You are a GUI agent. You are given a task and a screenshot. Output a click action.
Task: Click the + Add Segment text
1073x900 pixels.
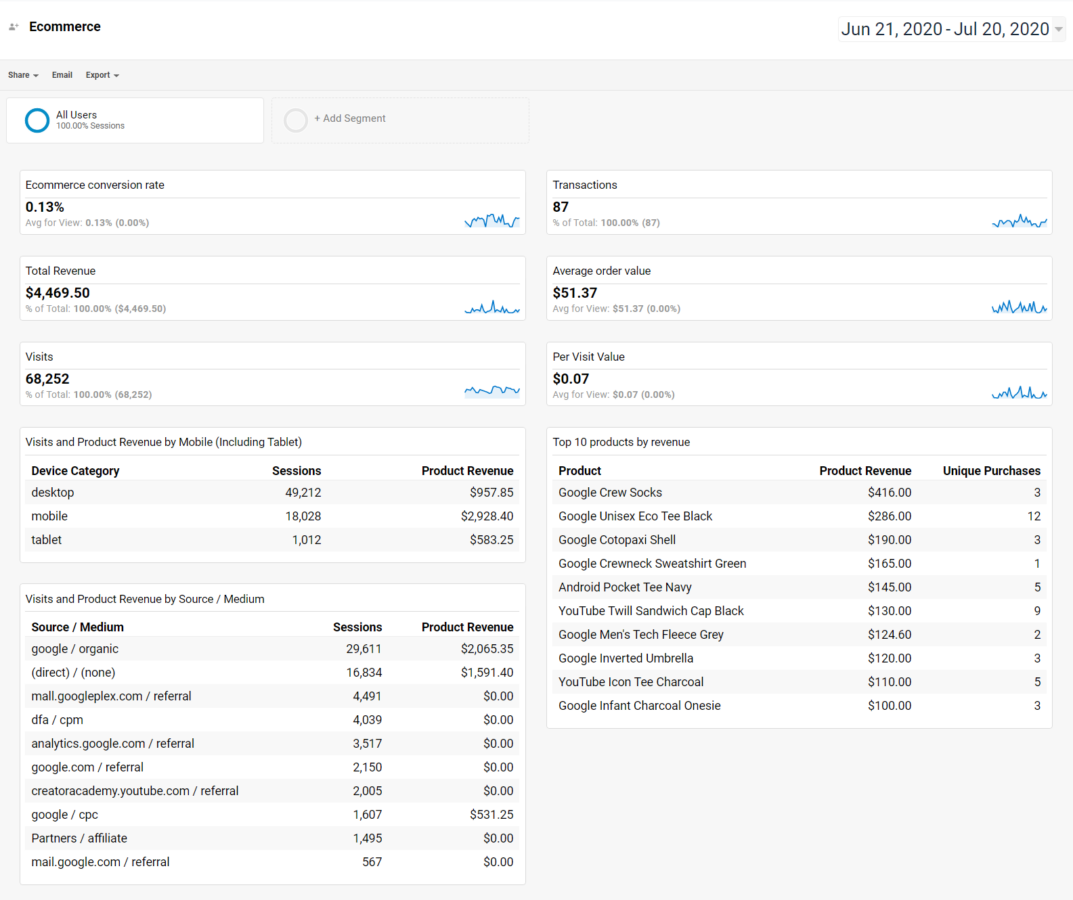[x=350, y=118]
